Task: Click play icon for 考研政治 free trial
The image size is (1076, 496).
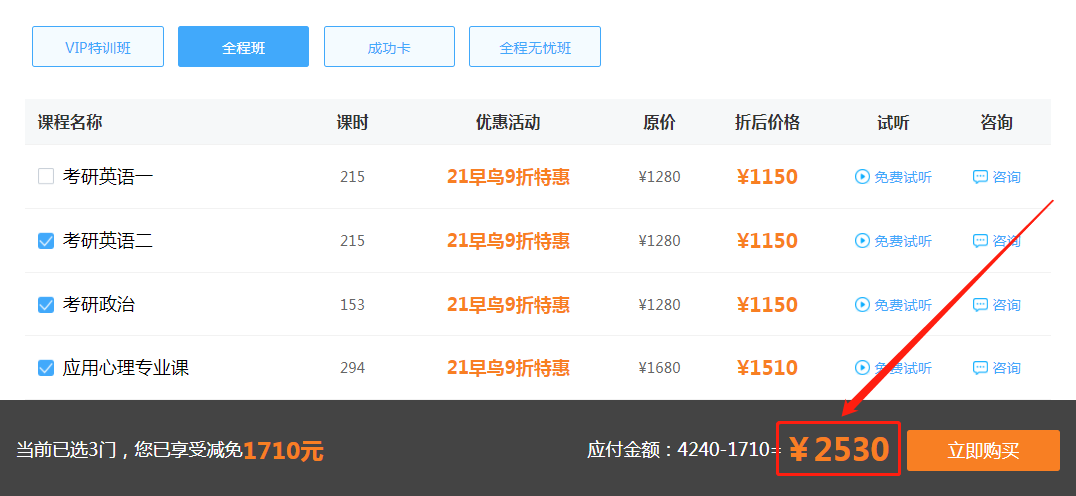Action: [862, 305]
